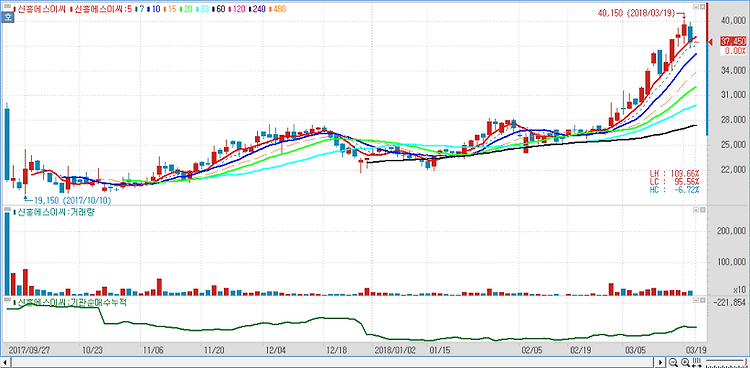Click the tall blue first volume bar
The width and height of the screenshot is (750, 368).
pyautogui.click(x=7, y=254)
